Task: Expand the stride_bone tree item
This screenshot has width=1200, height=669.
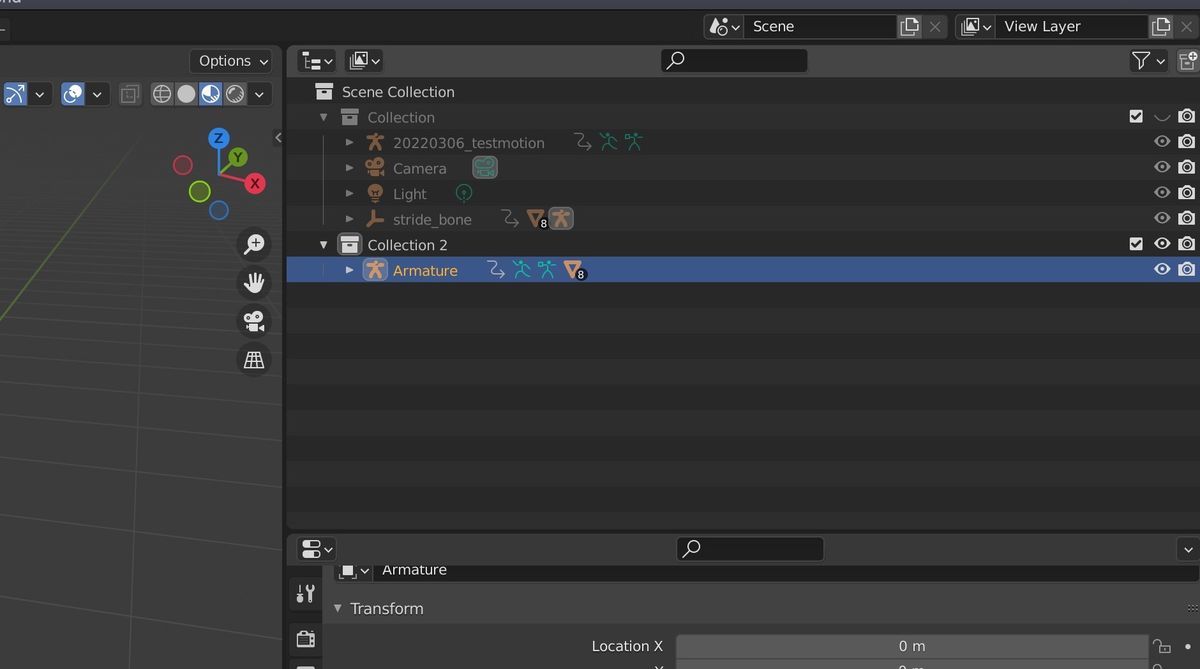Action: pyautogui.click(x=349, y=218)
